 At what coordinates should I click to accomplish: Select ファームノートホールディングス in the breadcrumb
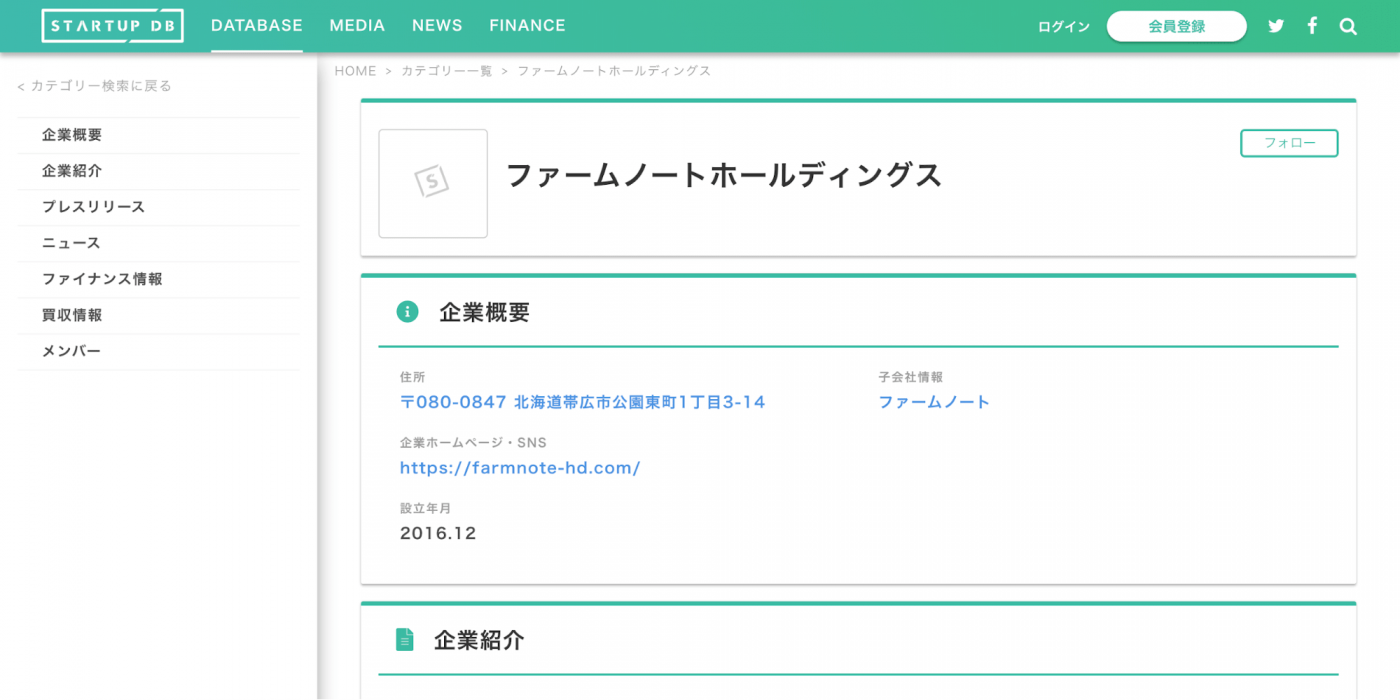click(x=614, y=70)
